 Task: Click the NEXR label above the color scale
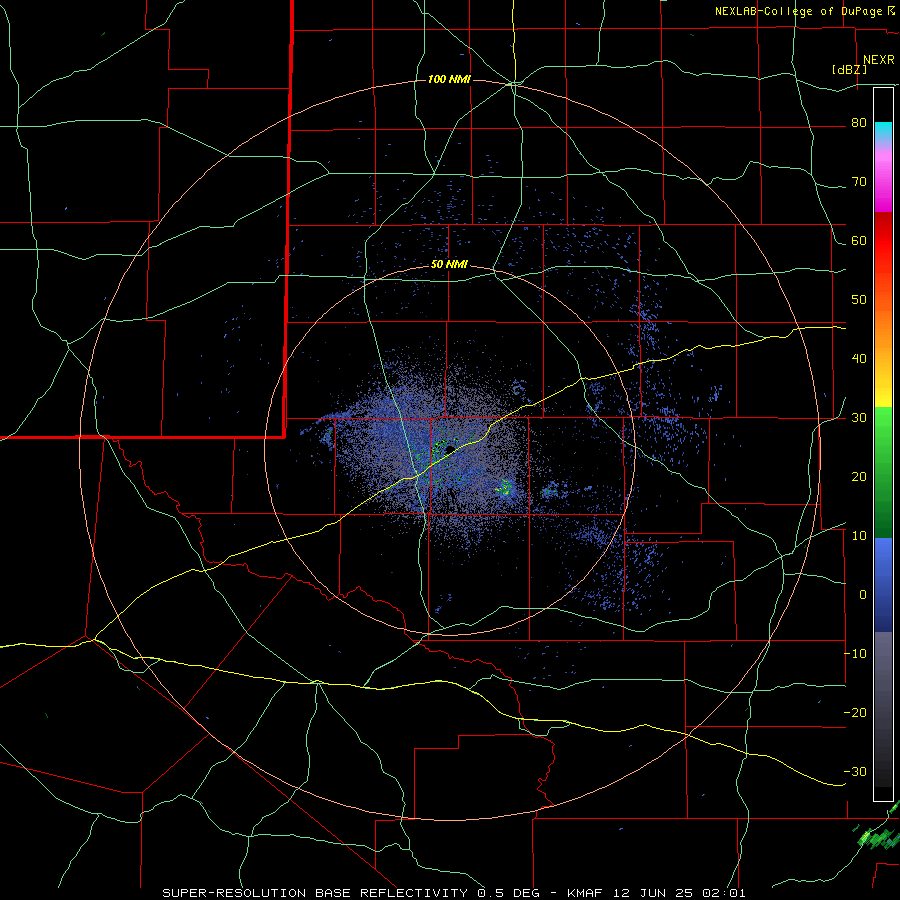(879, 60)
